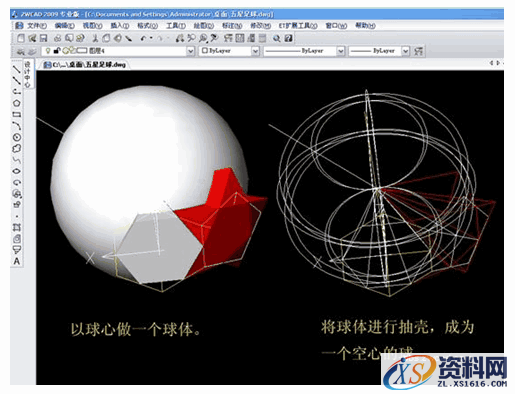Select the Multiline Text A tool
This screenshot has width=515, height=394.
[17, 262]
